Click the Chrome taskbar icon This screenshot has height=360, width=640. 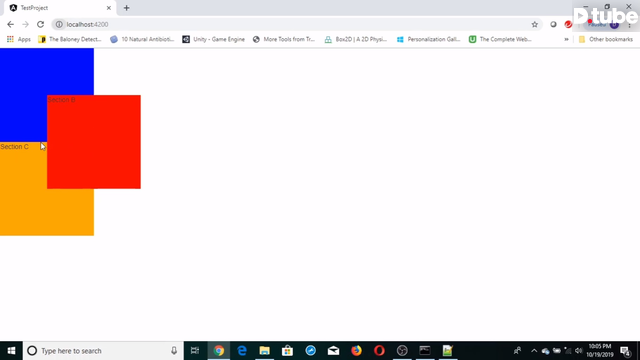pos(219,351)
